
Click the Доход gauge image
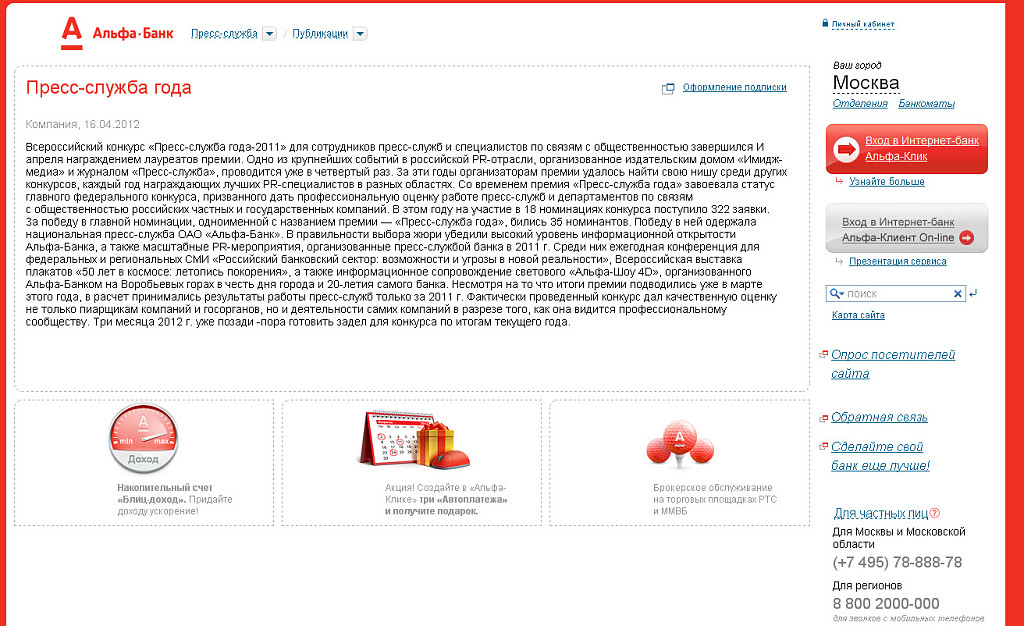click(x=143, y=438)
